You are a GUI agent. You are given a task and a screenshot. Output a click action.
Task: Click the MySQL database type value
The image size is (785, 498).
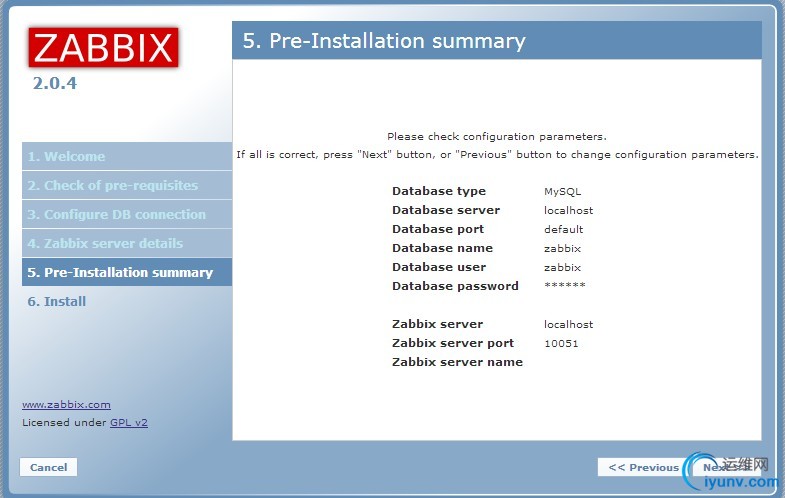(x=562, y=191)
